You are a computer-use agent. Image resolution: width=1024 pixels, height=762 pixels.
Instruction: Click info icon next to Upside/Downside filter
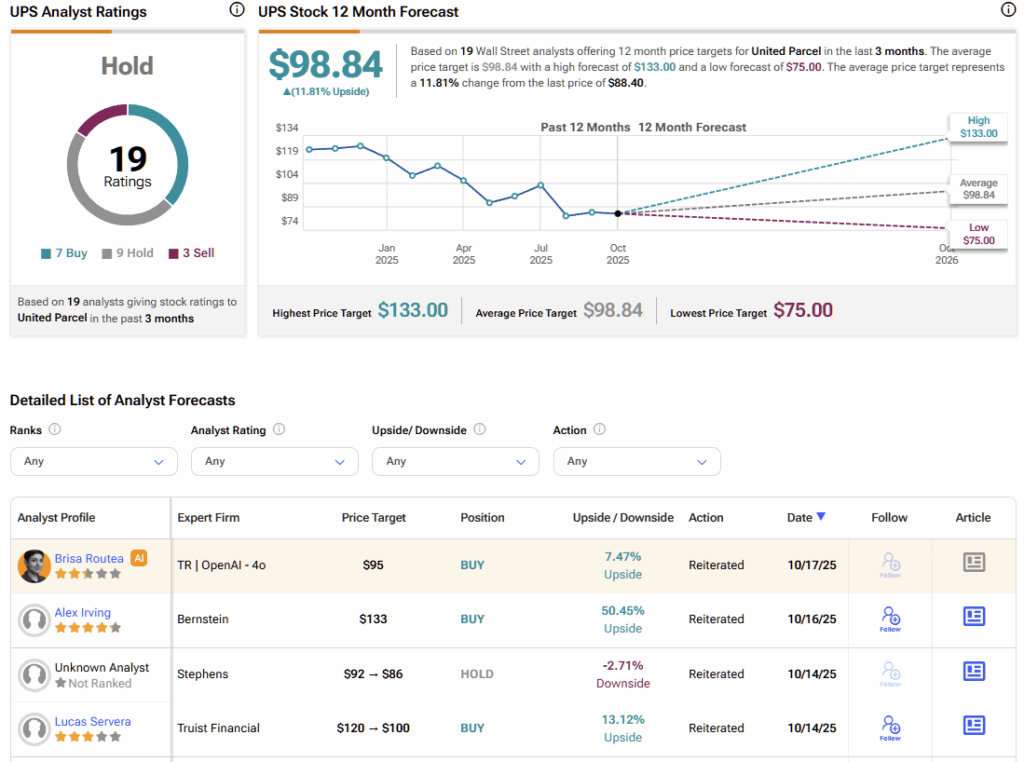pyautogui.click(x=480, y=430)
